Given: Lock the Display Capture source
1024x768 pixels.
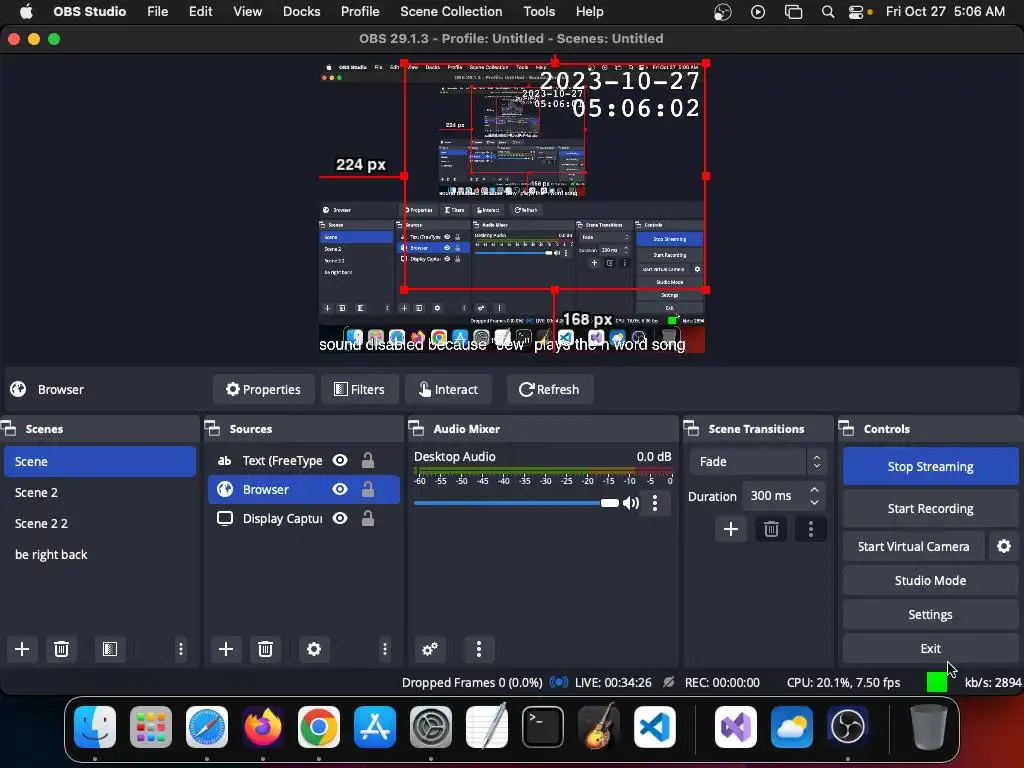Looking at the screenshot, I should point(368,519).
